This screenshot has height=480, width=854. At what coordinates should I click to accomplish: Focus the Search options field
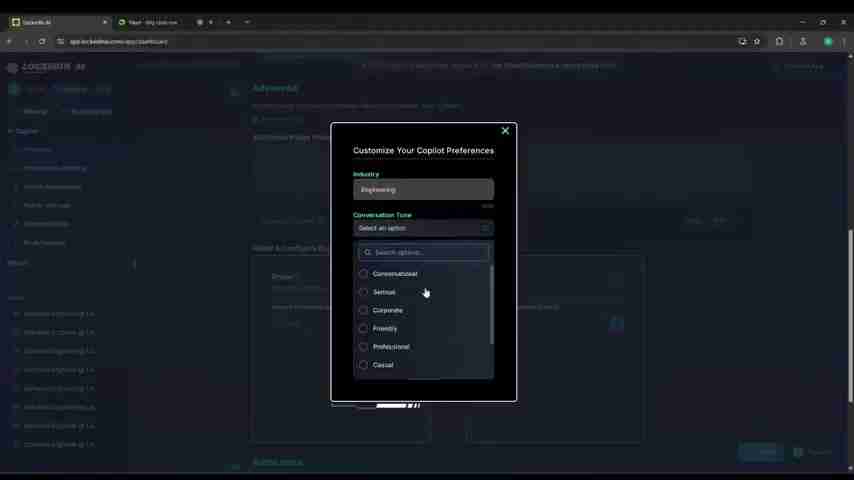423,252
